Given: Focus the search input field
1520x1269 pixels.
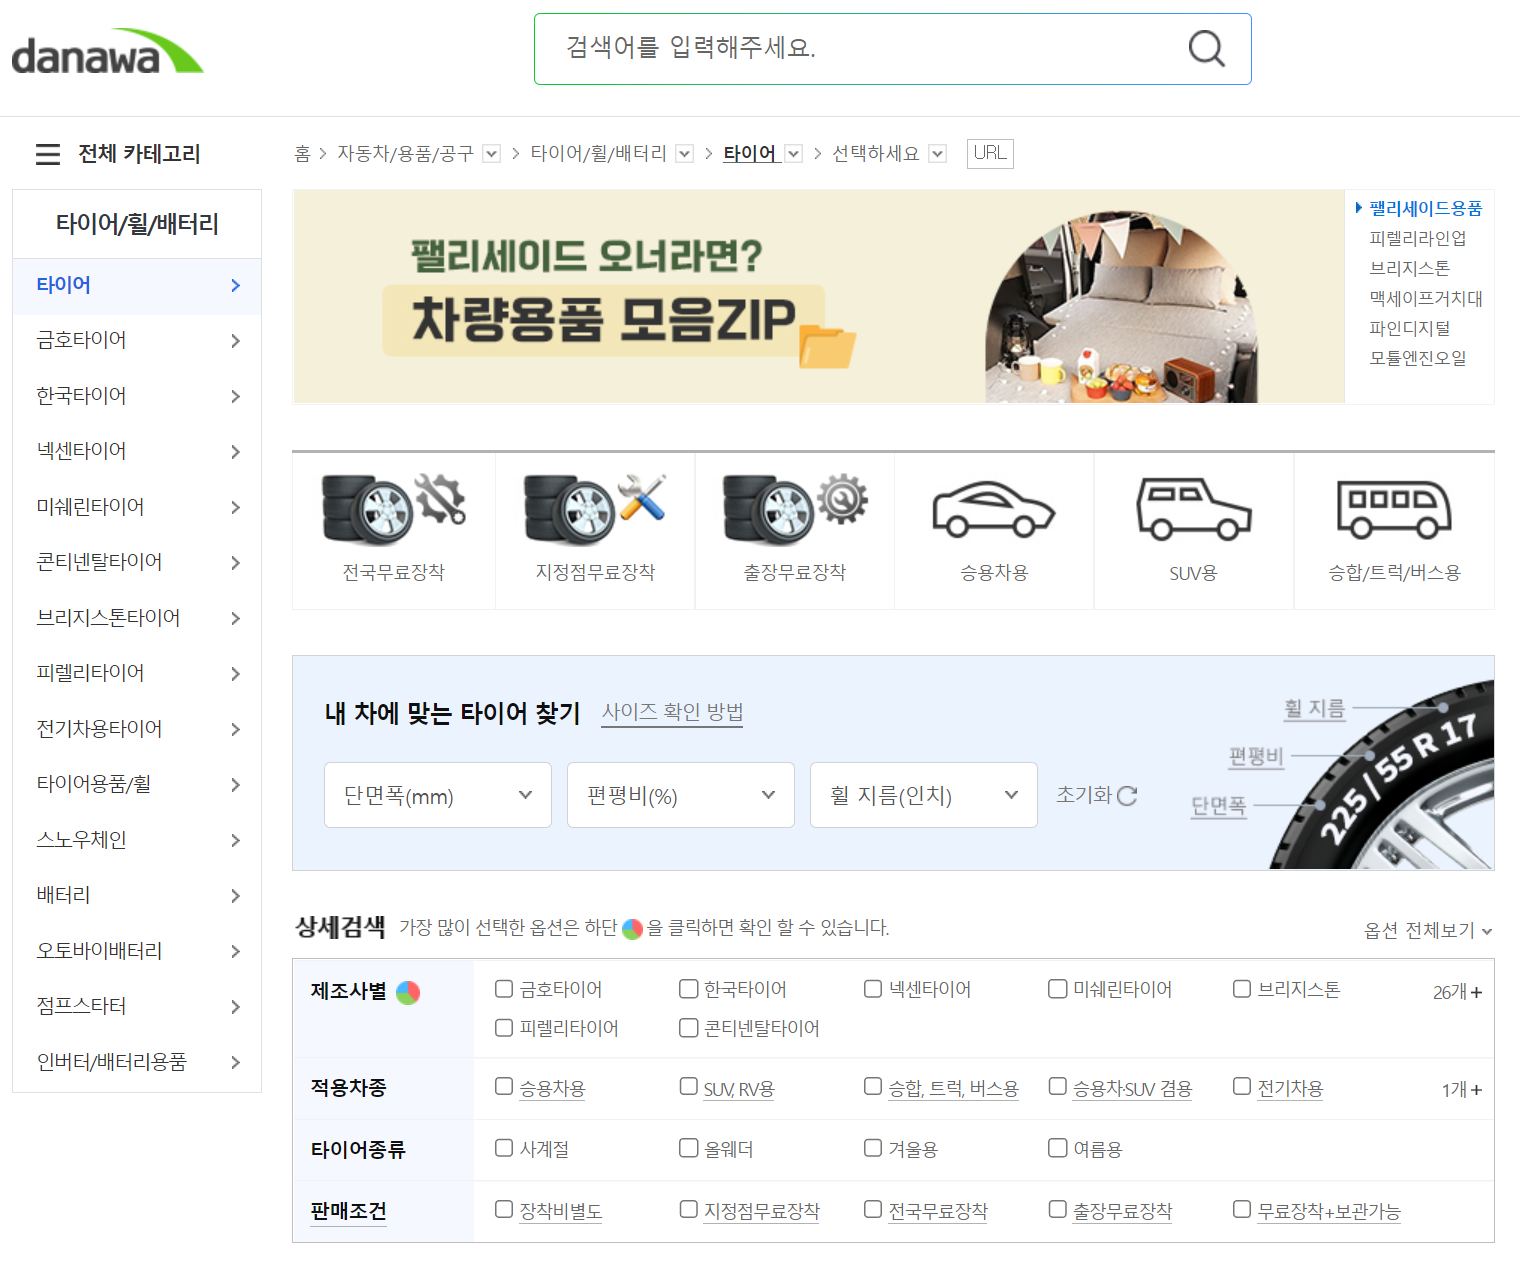Looking at the screenshot, I should pyautogui.click(x=860, y=49).
